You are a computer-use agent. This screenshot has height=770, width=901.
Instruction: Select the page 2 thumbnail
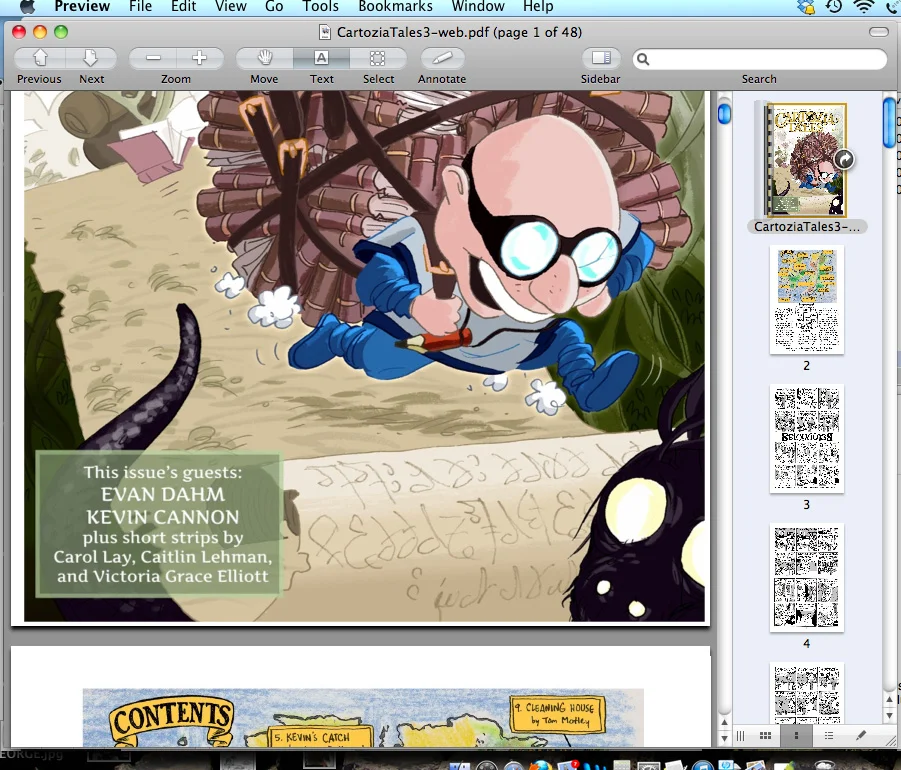(x=807, y=300)
